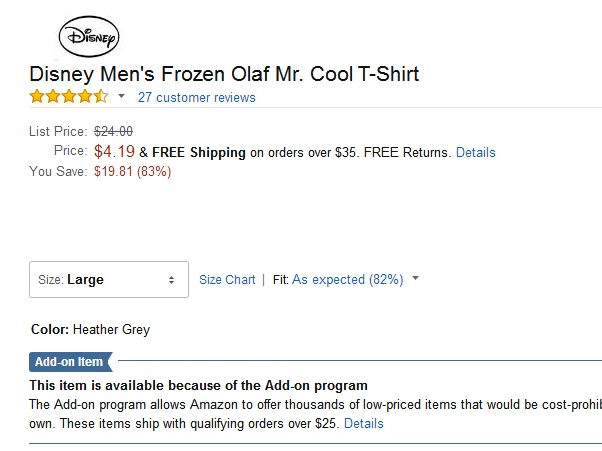Open the Size Chart link

tap(227, 279)
